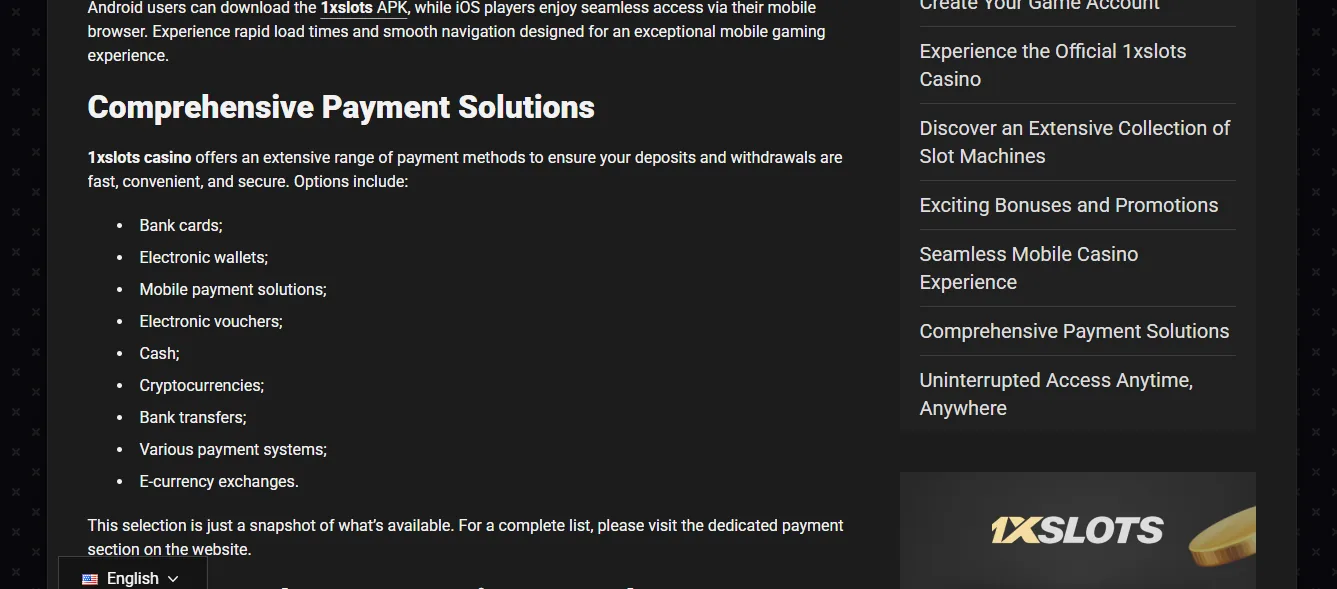Image resolution: width=1337 pixels, height=589 pixels.
Task: Expand the English language dropdown chevron
Action: coord(173,579)
